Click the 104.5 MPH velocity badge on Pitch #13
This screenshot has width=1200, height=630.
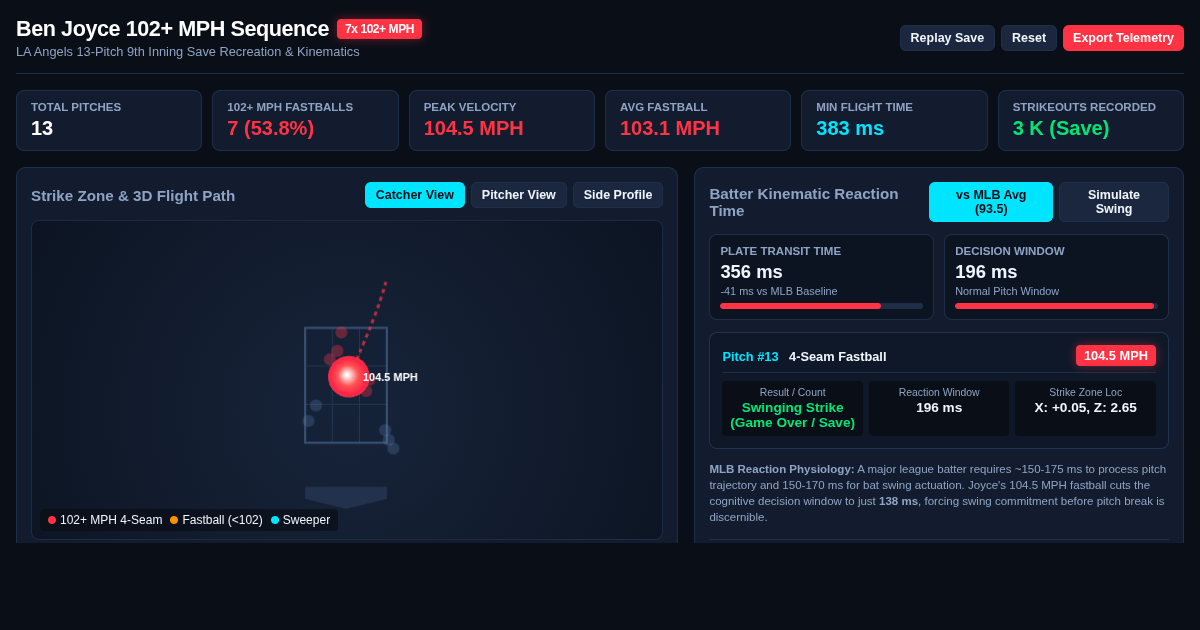pos(1116,356)
